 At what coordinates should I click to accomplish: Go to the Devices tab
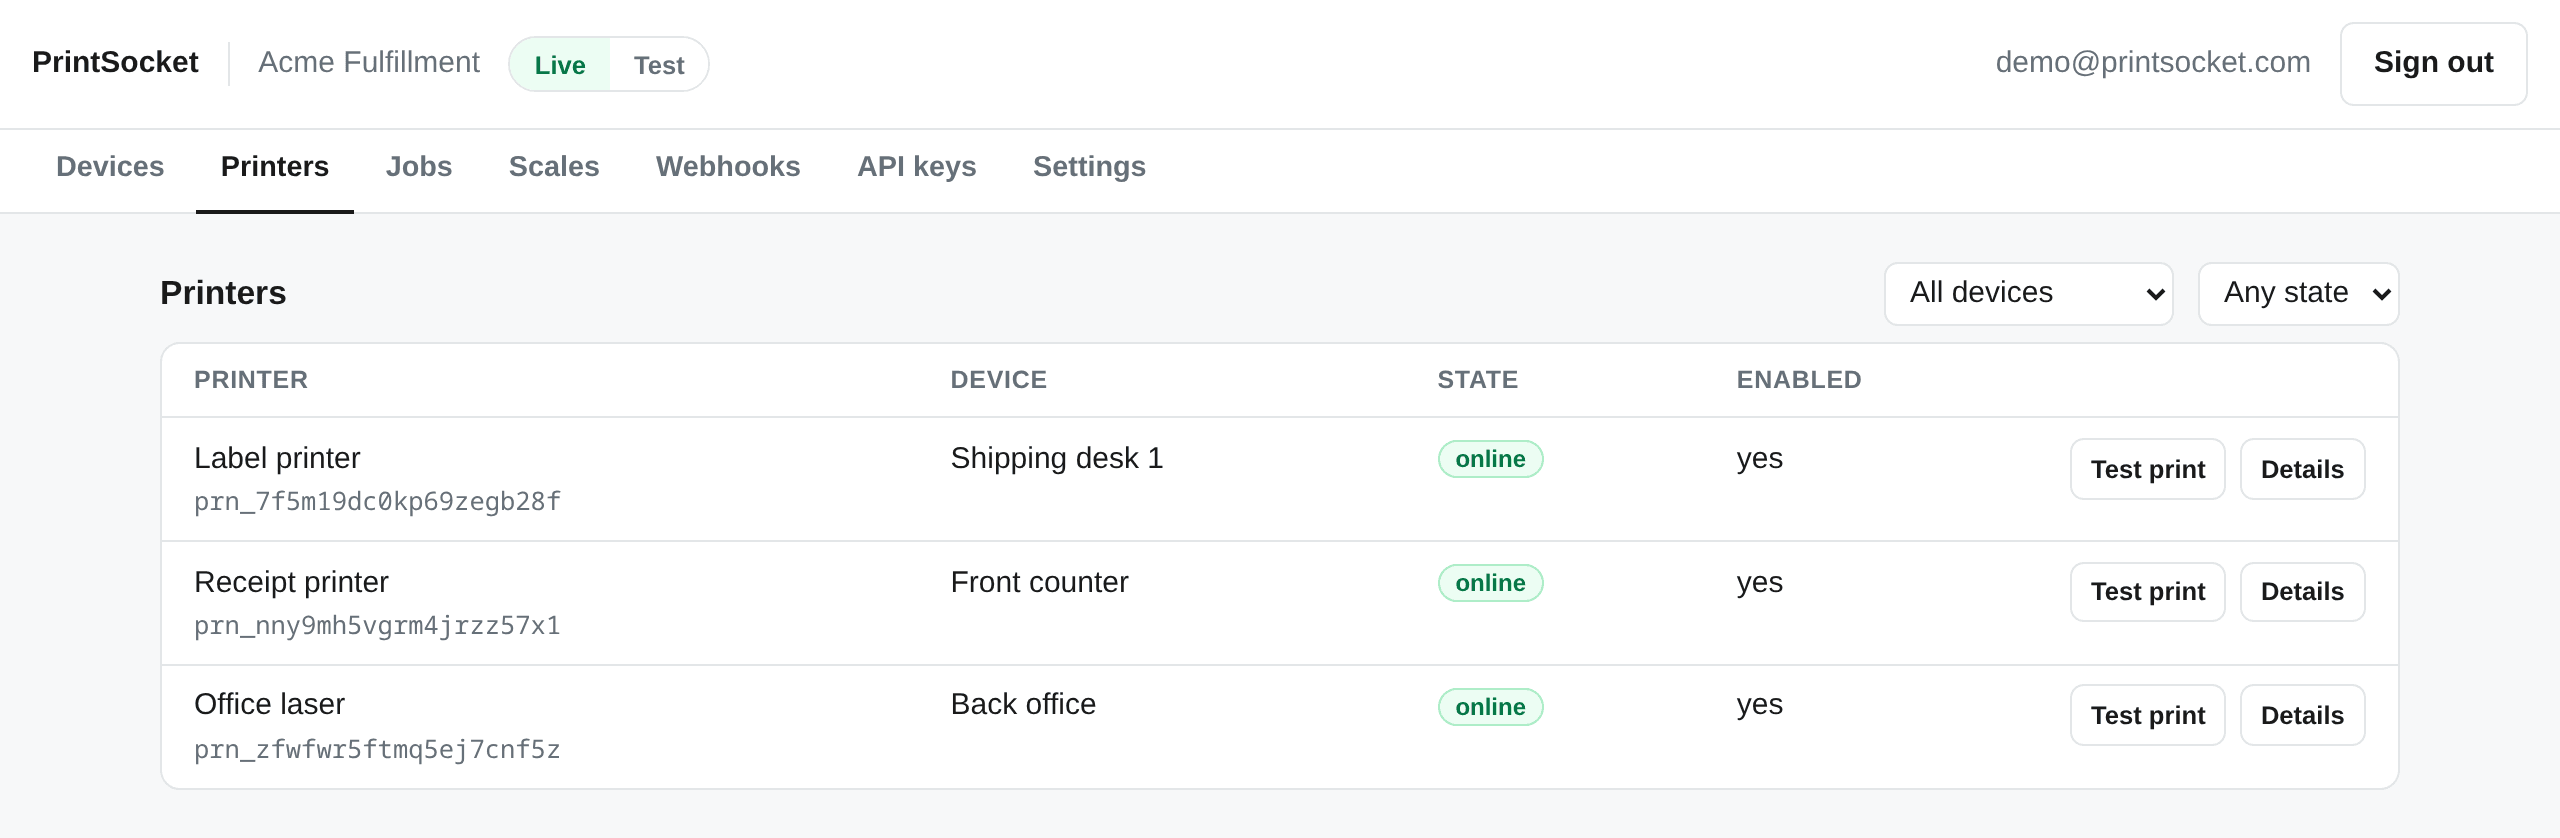110,167
